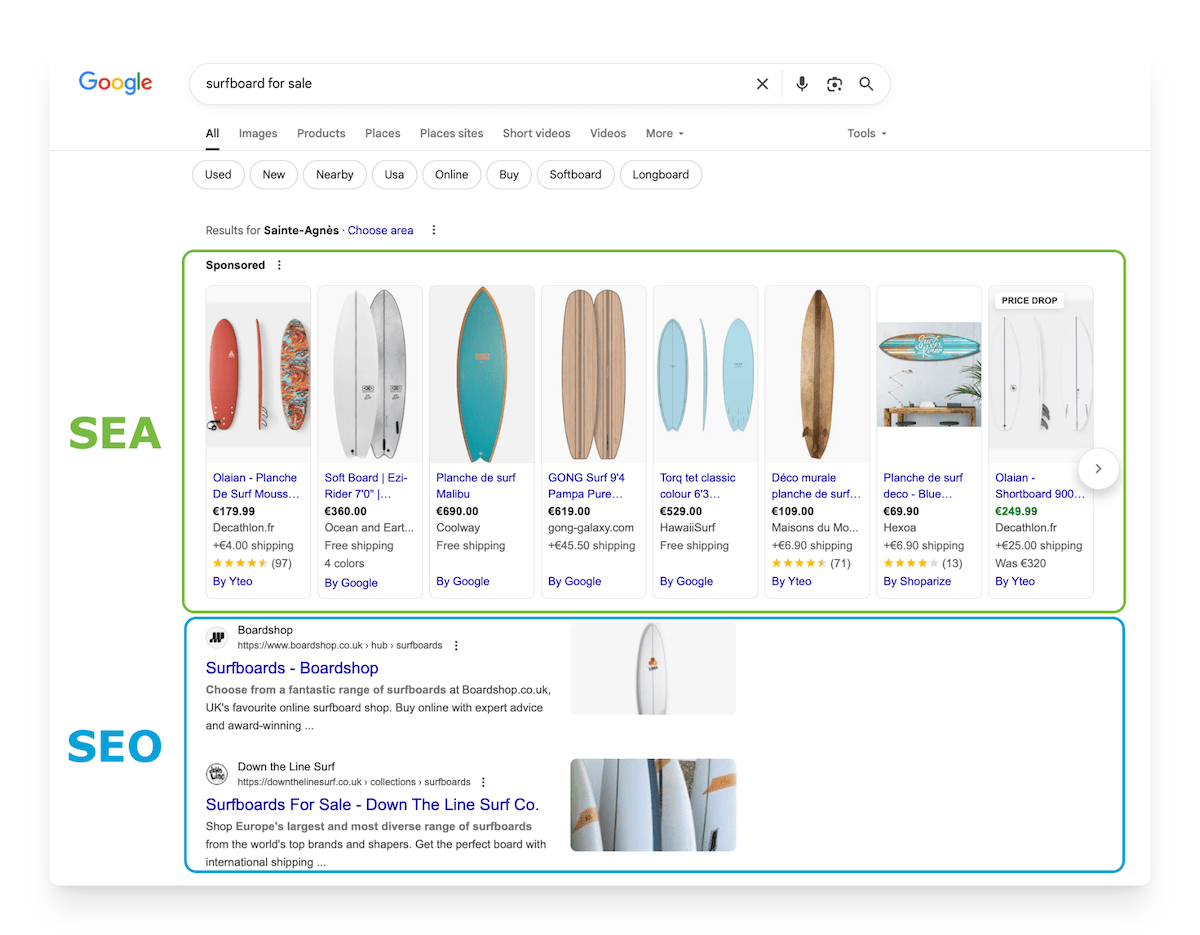Start voice search with microphone icon
Viewport: 1200px width, 935px height.
(x=802, y=84)
